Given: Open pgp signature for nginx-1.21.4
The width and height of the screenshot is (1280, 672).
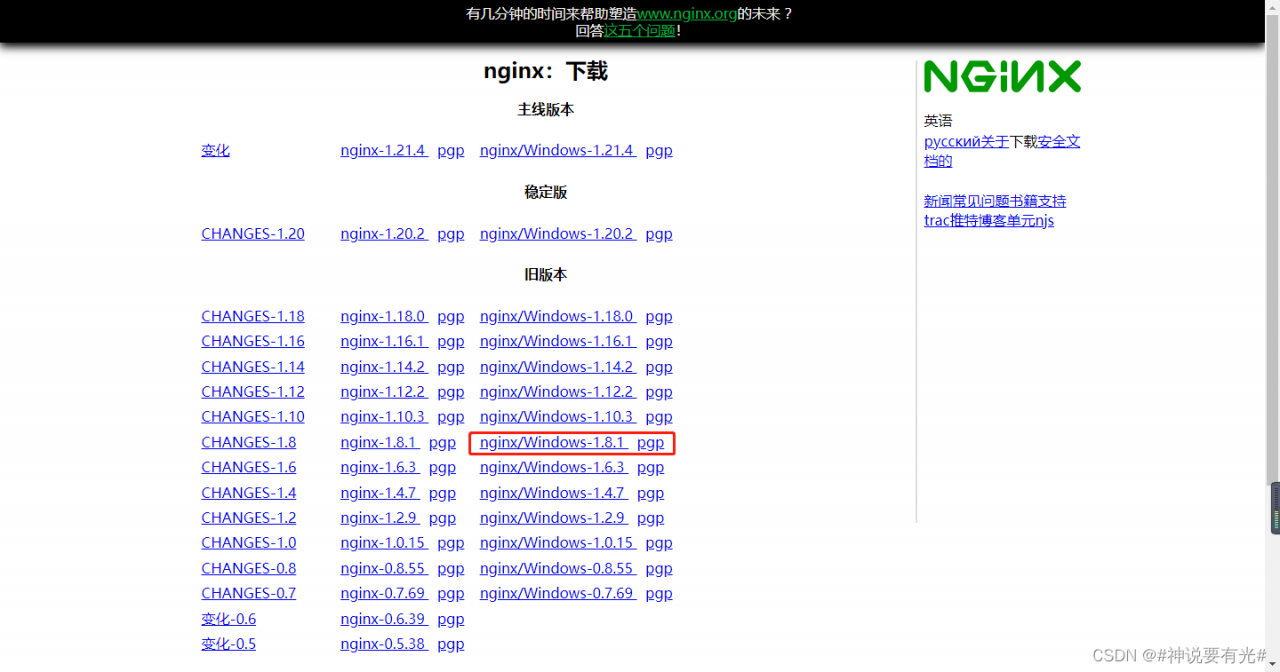Looking at the screenshot, I should pos(451,150).
